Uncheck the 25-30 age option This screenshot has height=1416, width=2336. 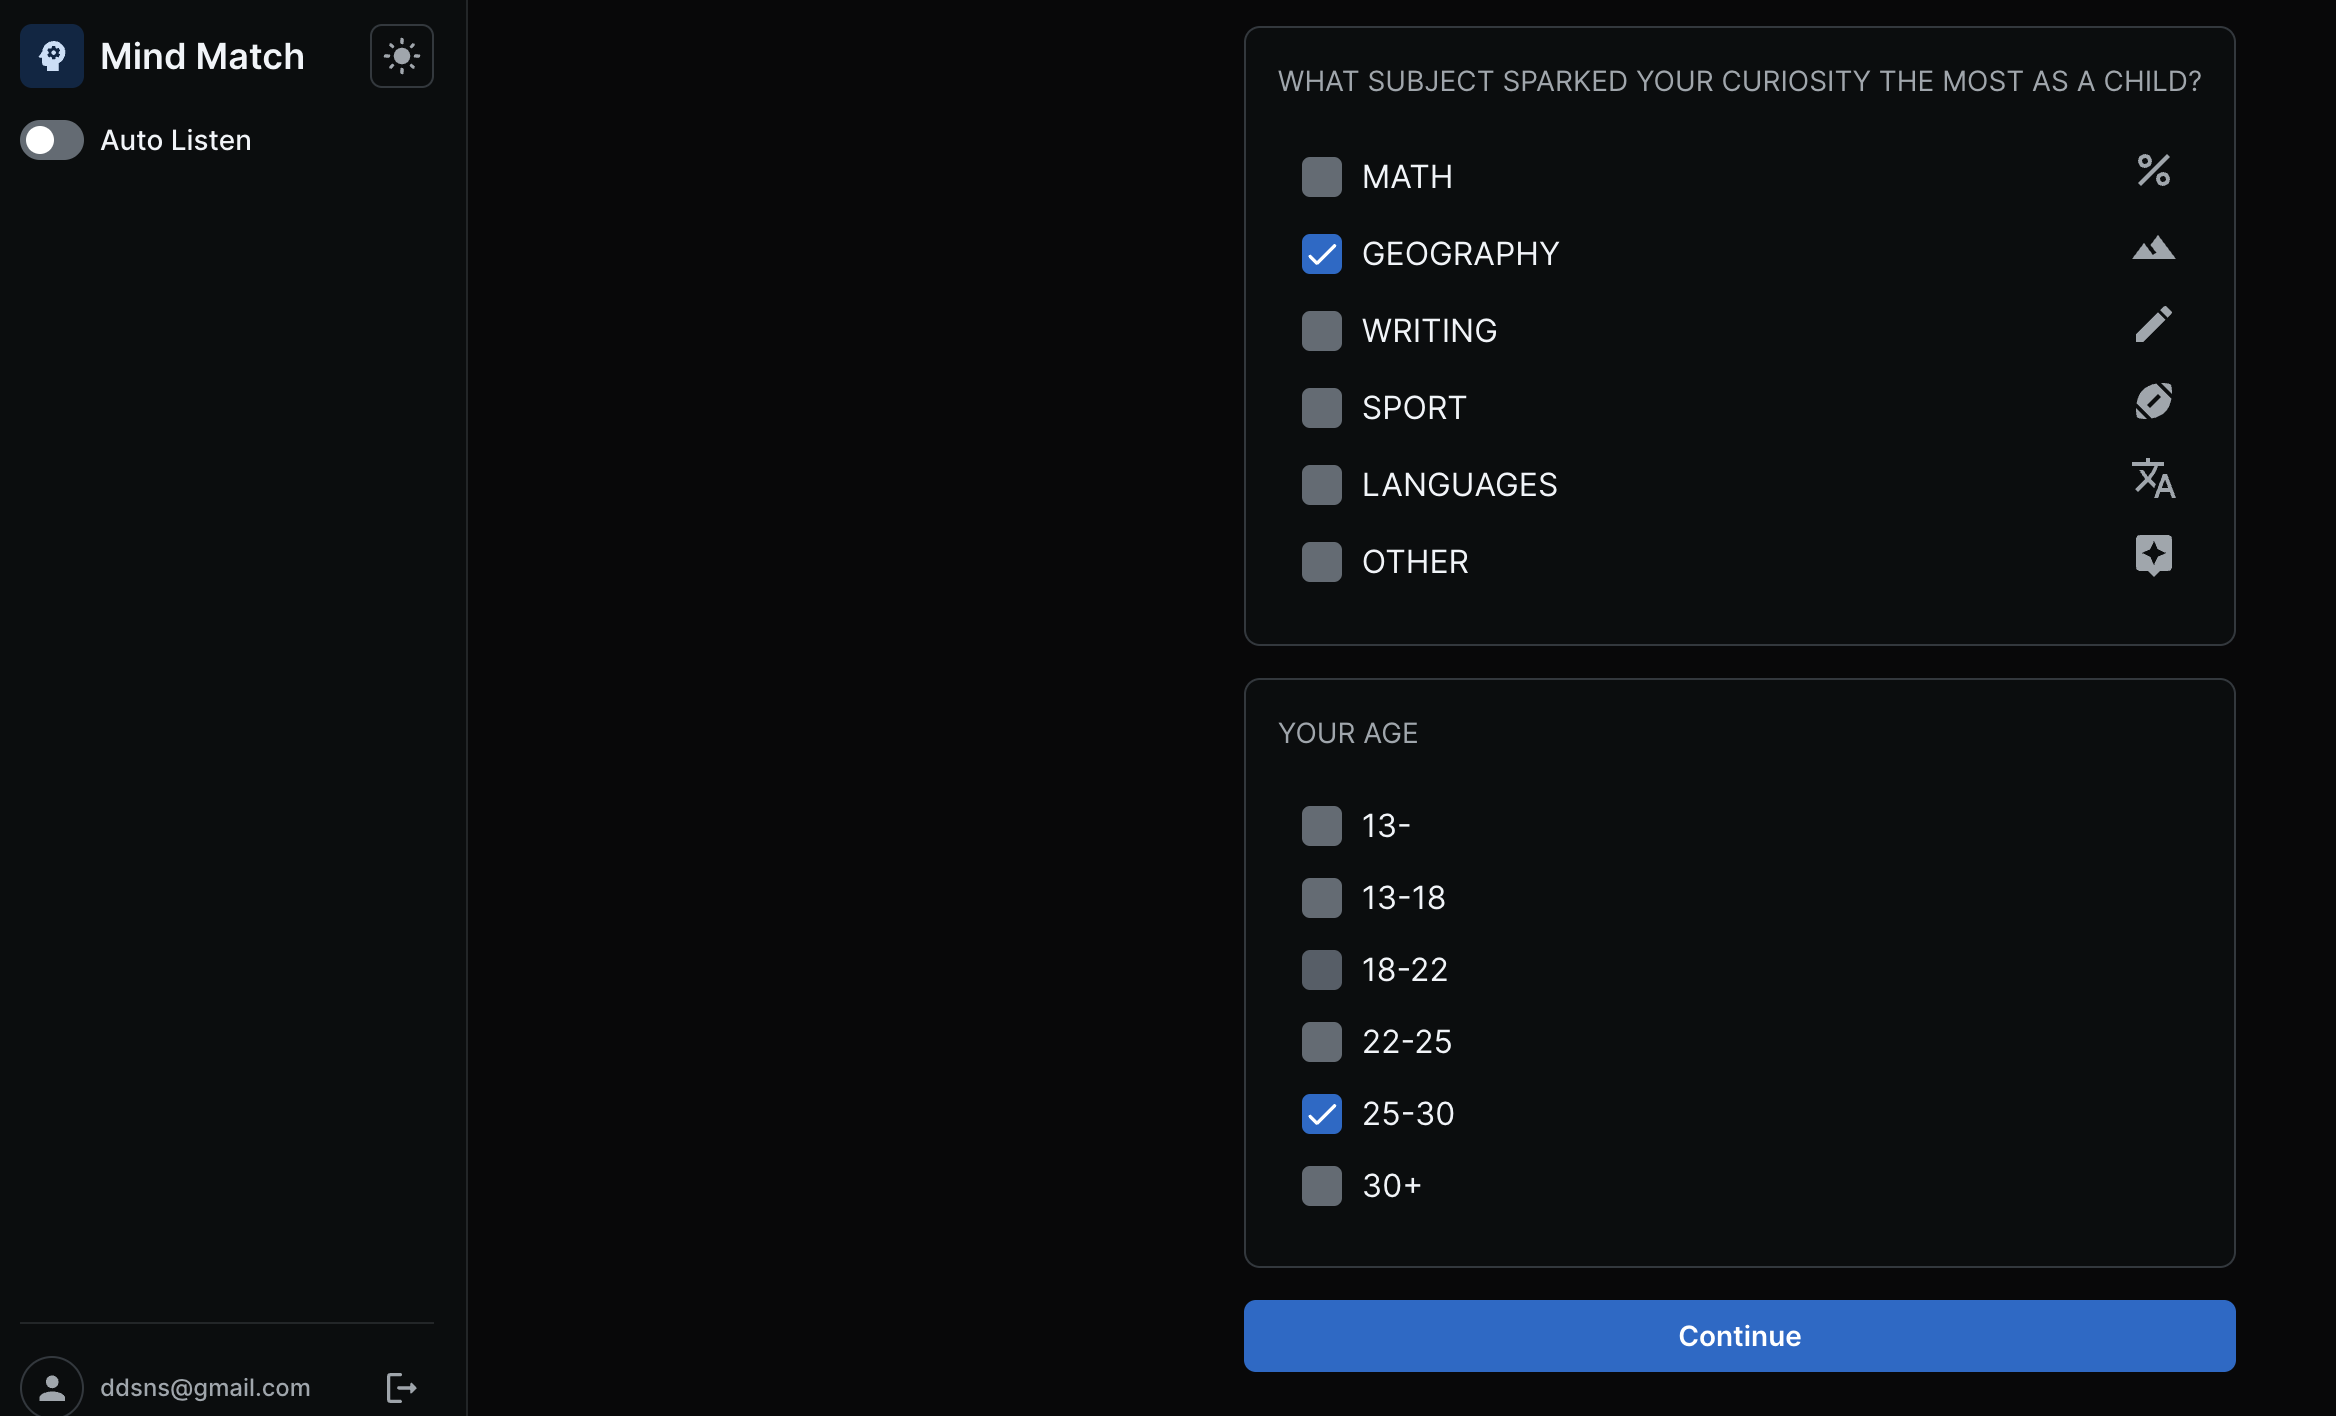pos(1321,1114)
